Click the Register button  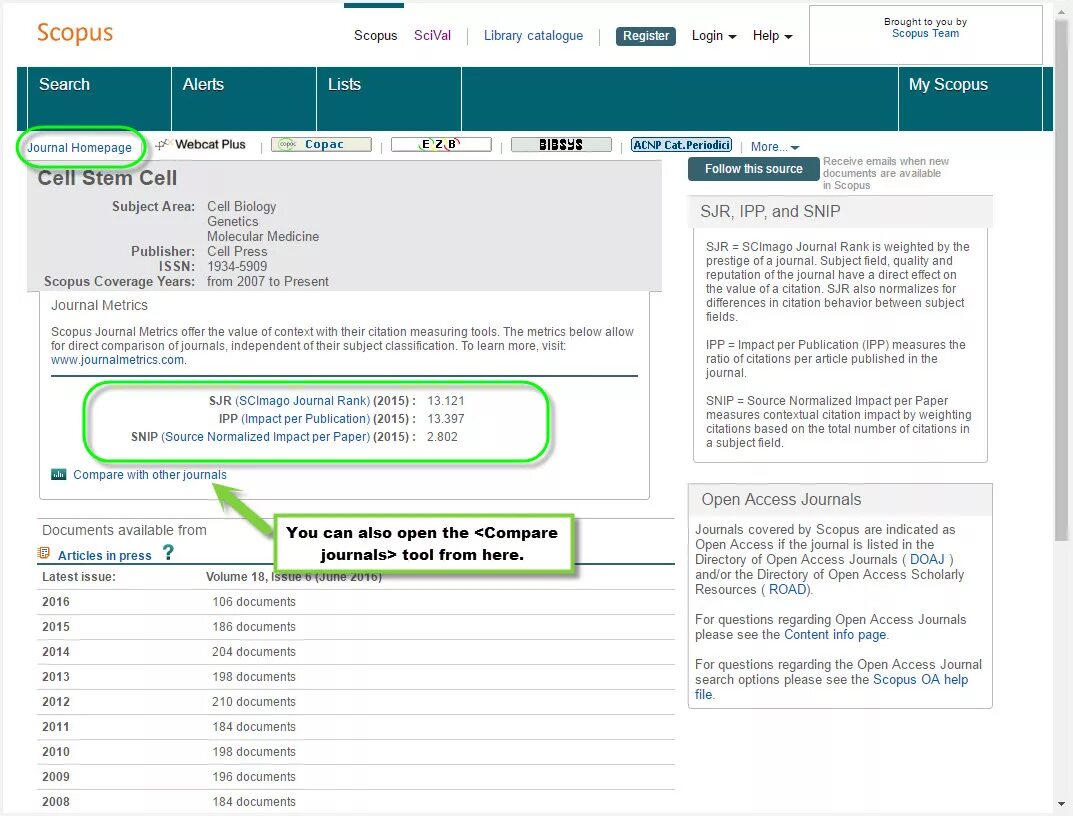(645, 36)
